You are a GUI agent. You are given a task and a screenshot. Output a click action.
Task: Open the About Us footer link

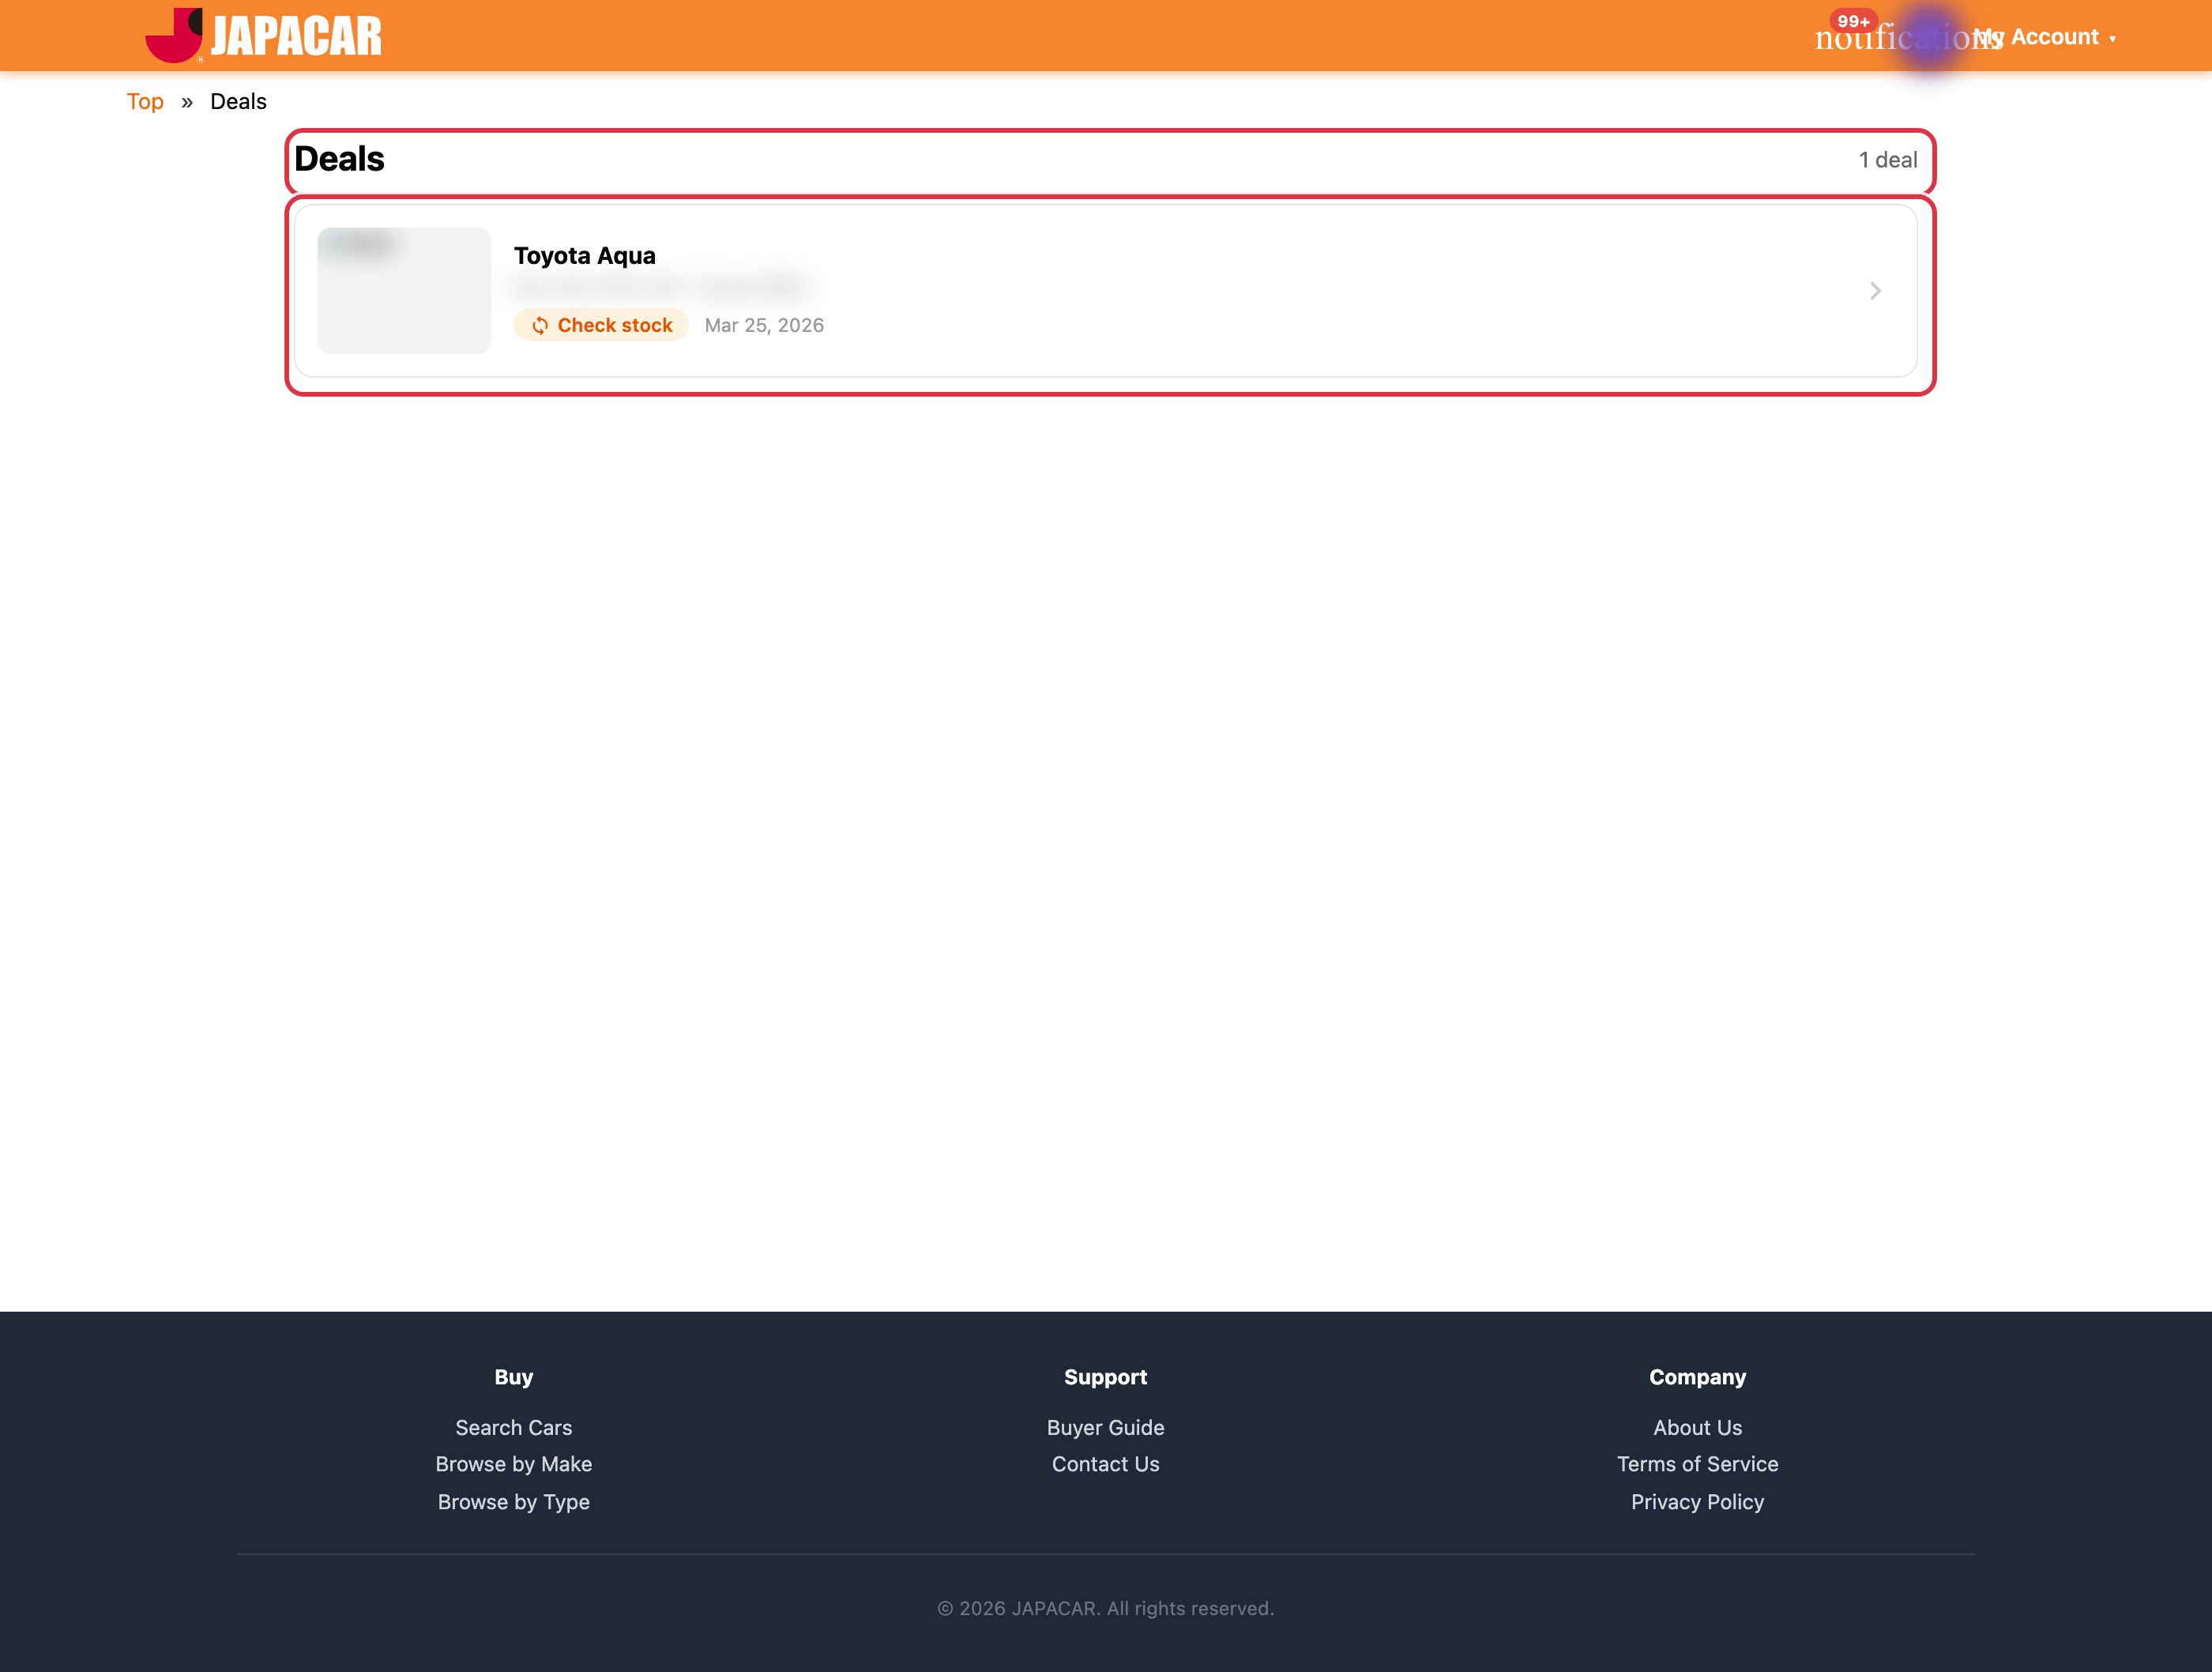1698,1427
